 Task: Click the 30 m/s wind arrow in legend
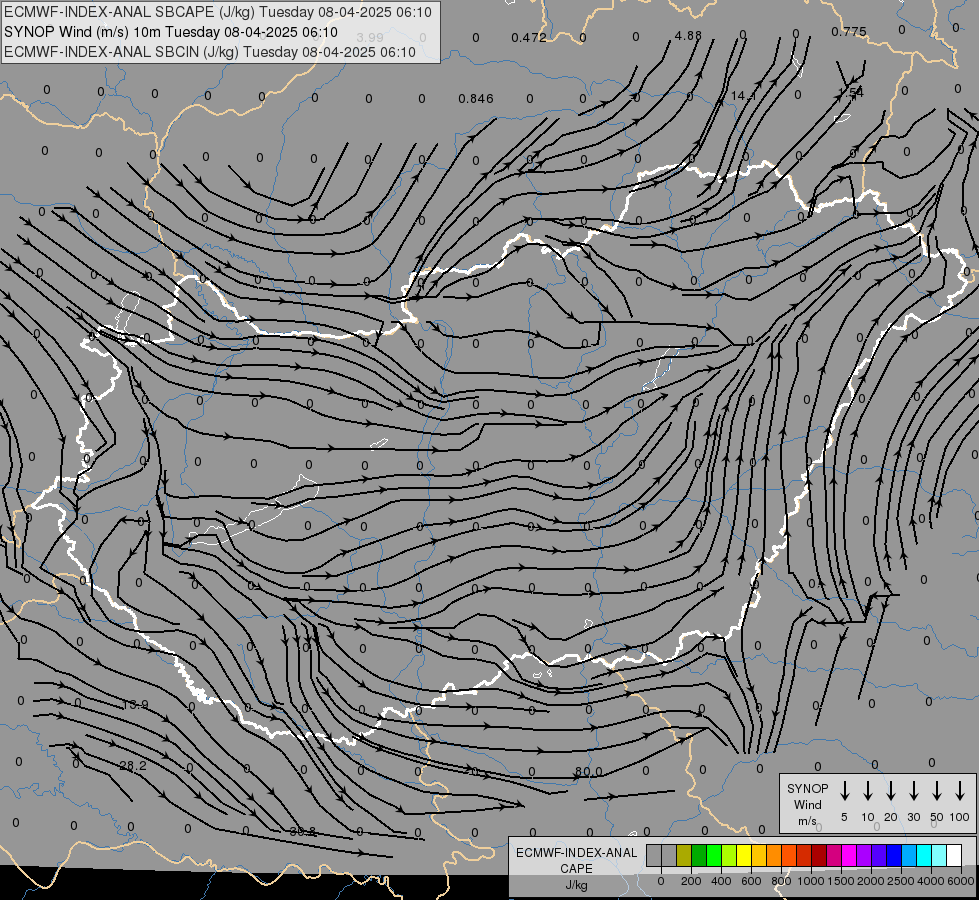tap(913, 791)
